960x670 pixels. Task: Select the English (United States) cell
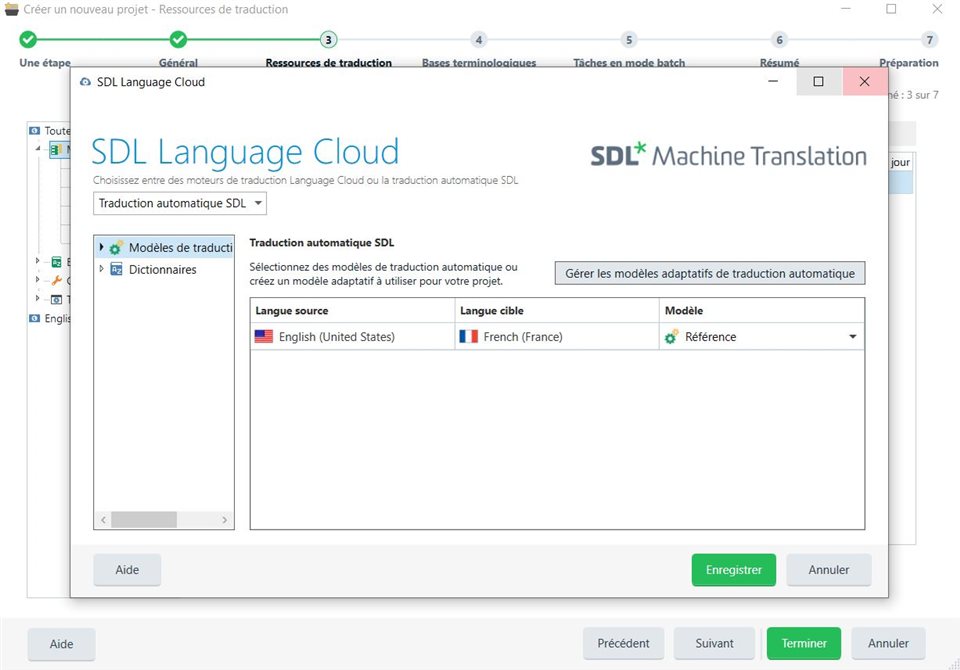point(352,336)
